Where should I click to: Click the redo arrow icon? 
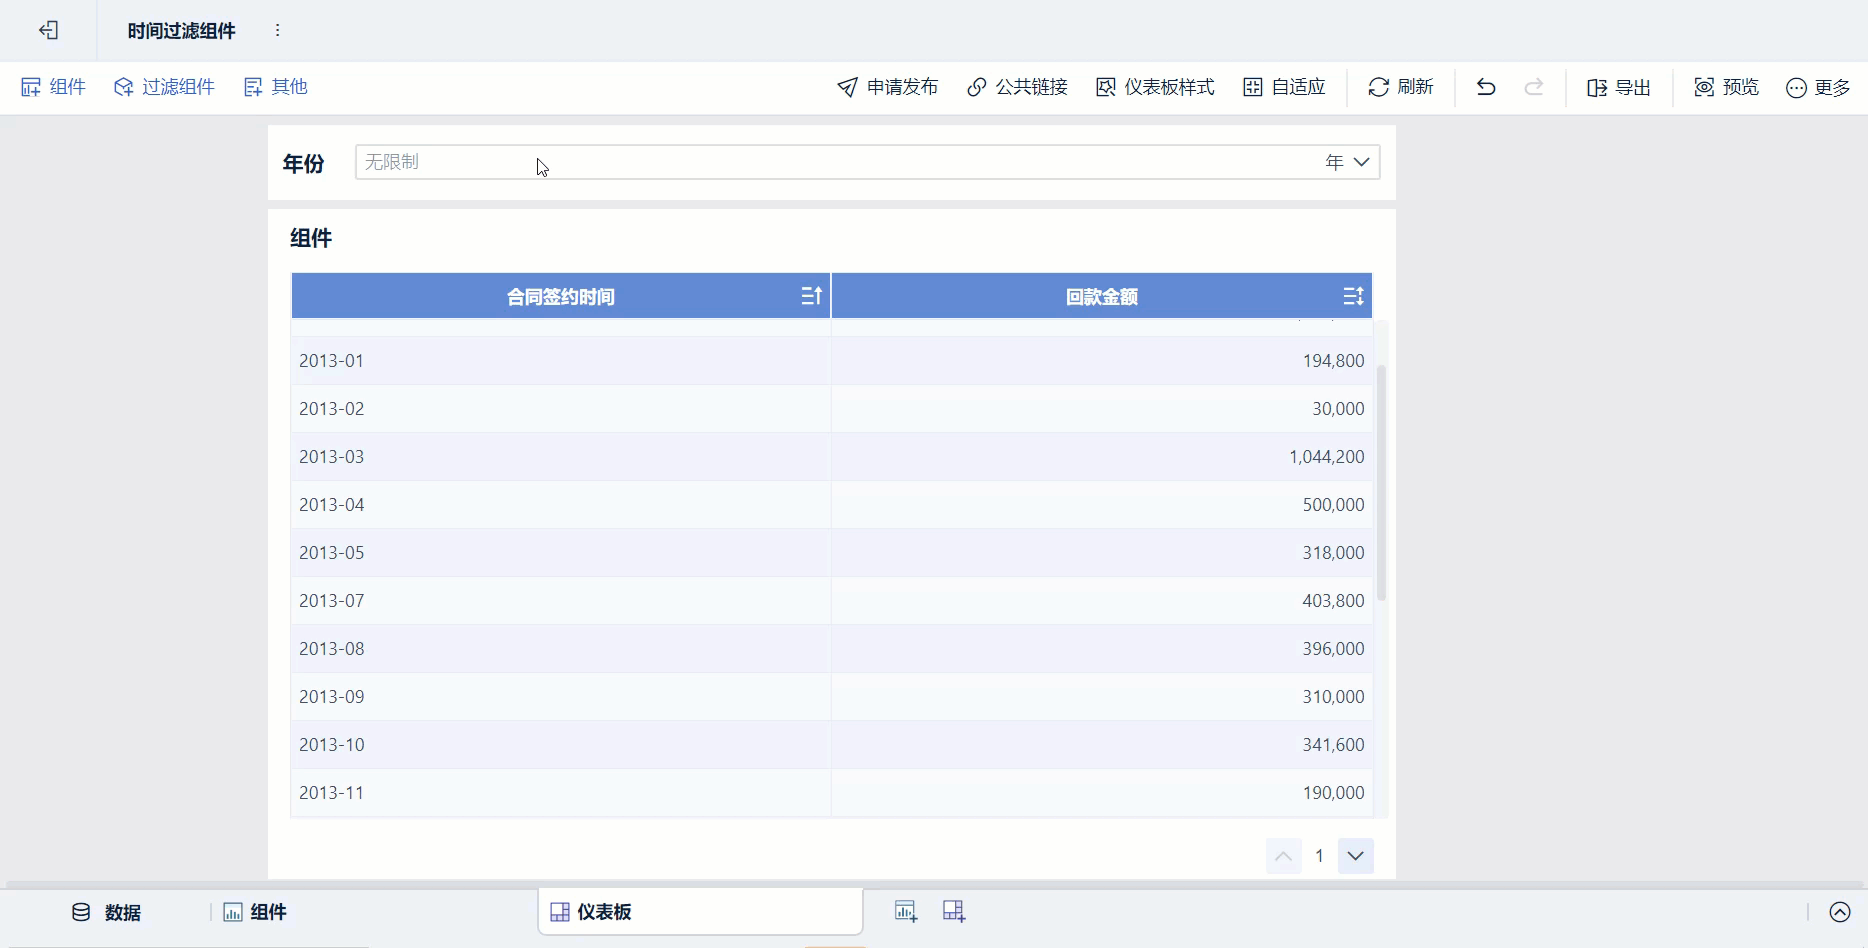point(1534,87)
